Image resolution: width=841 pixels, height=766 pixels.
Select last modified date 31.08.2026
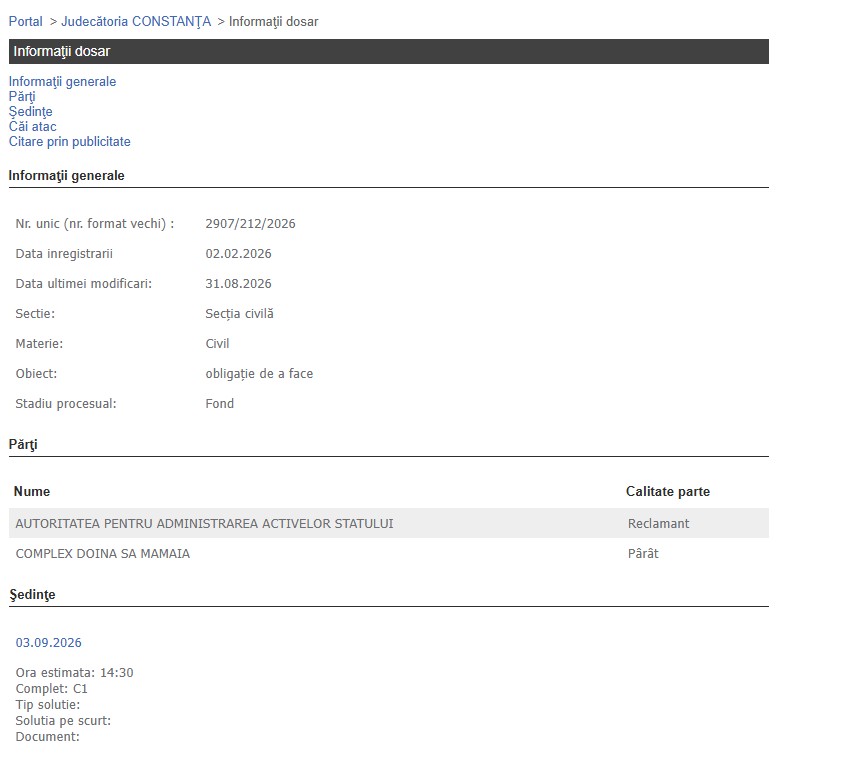pos(238,284)
